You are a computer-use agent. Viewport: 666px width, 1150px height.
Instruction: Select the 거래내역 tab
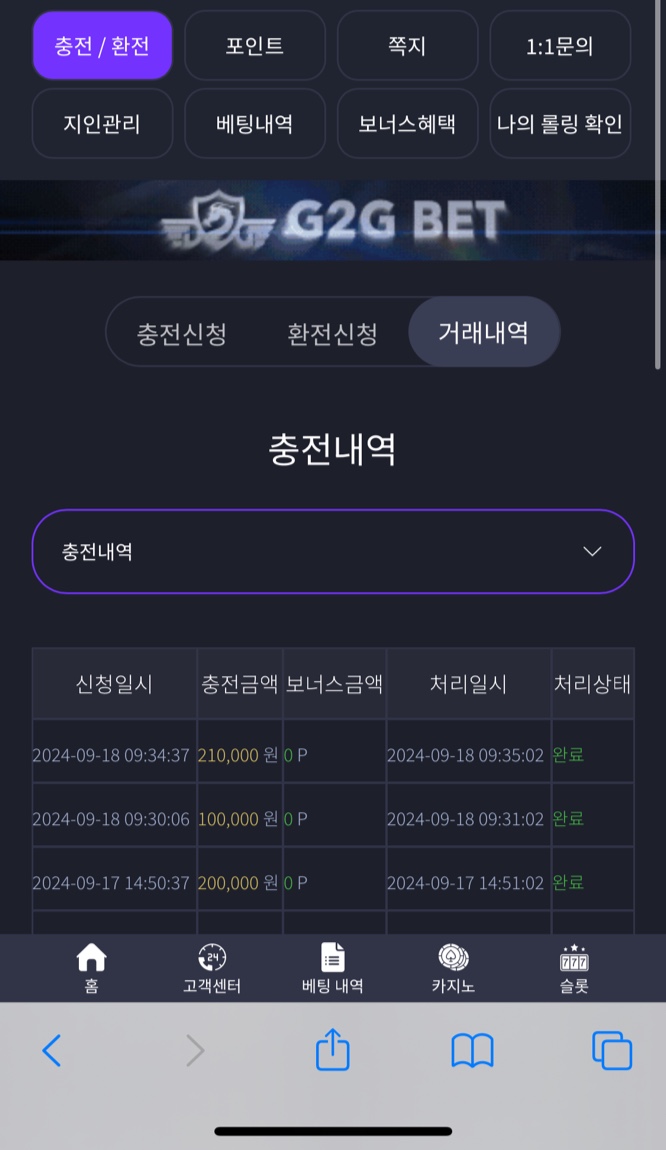(484, 332)
